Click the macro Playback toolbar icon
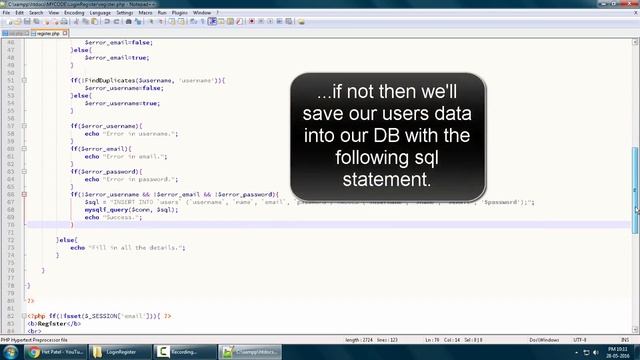Viewport: 640px width, 360px height. tap(270, 21)
